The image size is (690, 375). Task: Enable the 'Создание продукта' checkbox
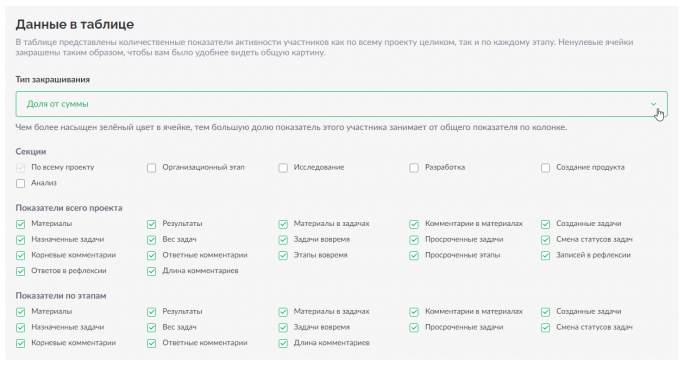pos(546,168)
